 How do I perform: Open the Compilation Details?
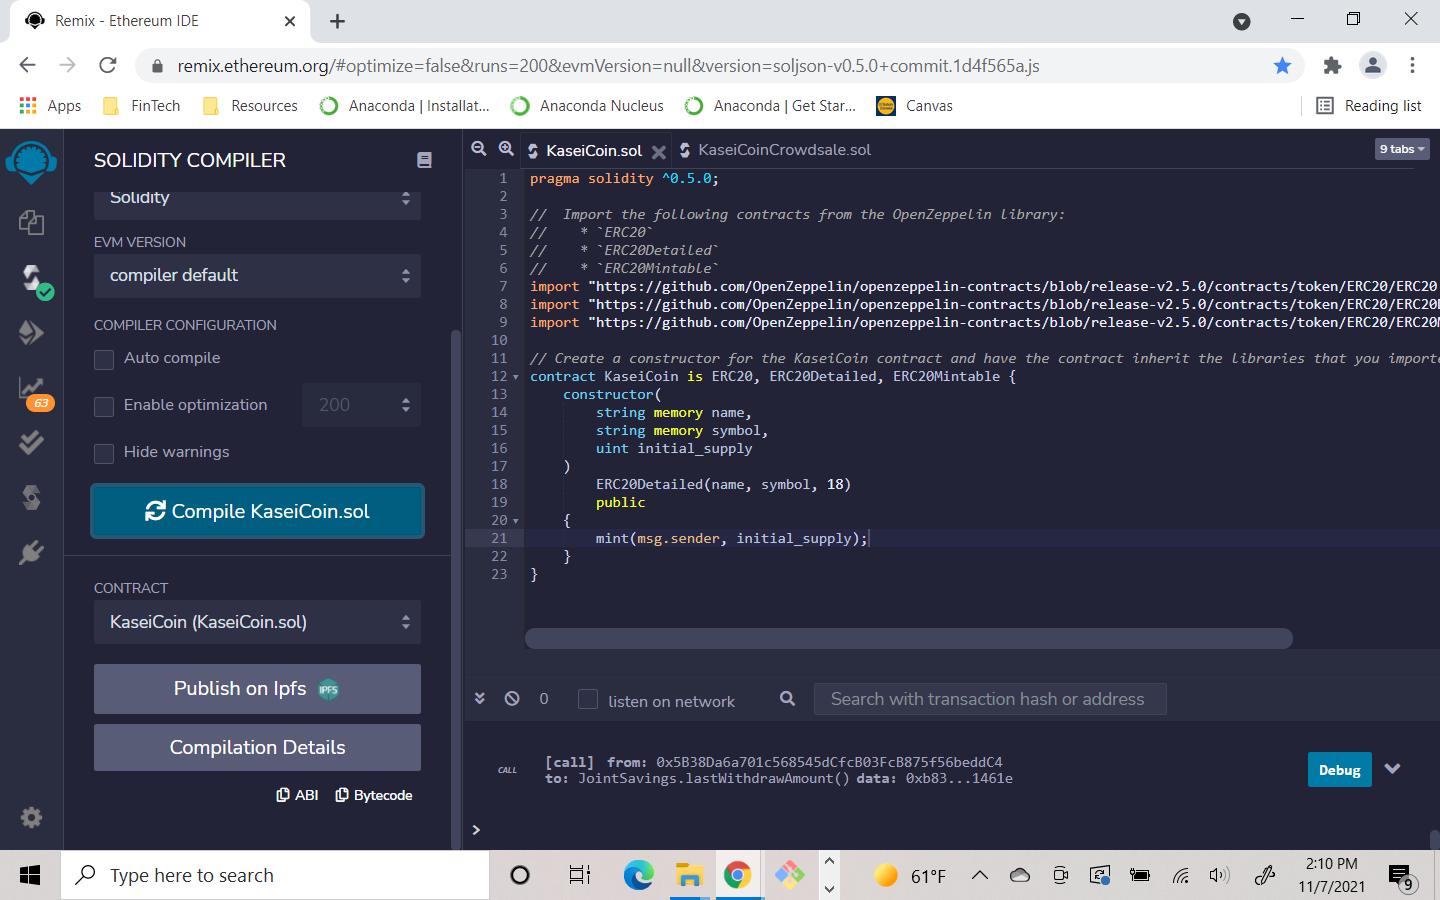(x=257, y=747)
